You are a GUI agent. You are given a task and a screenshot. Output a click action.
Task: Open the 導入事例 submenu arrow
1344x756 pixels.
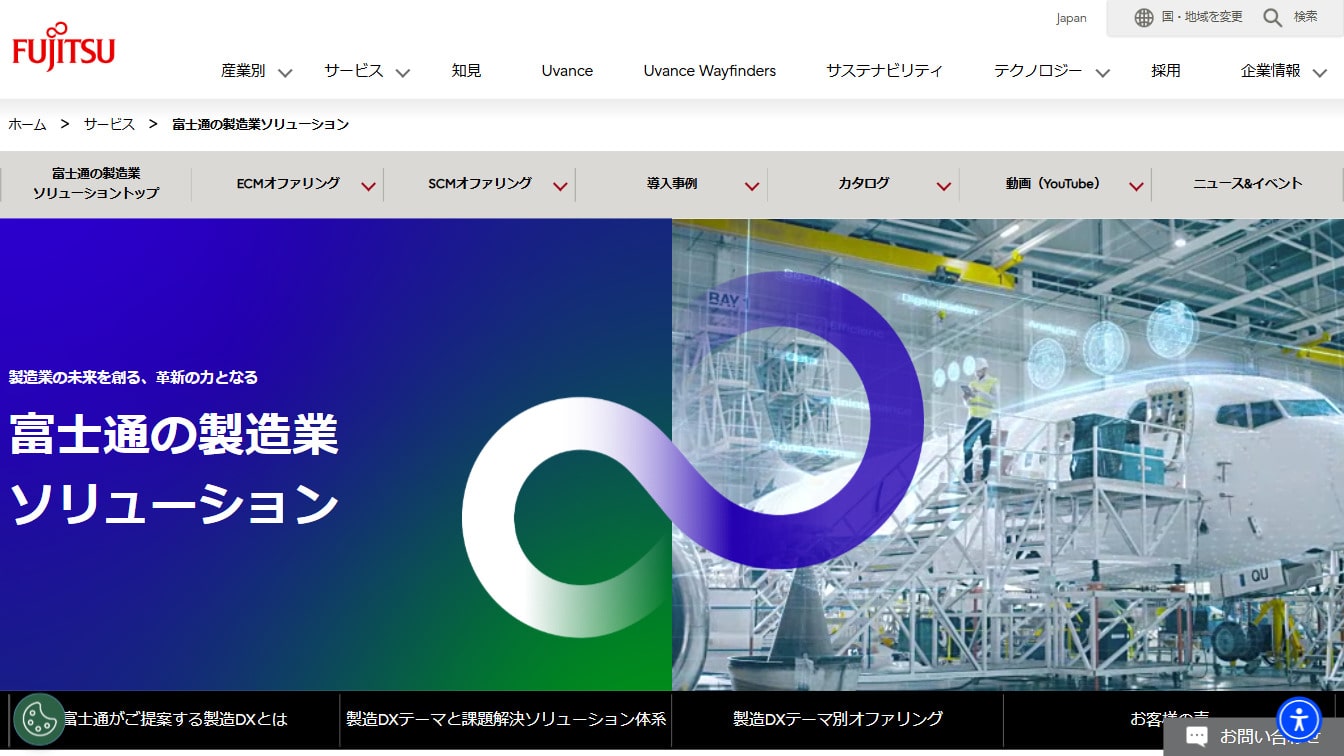(752, 186)
